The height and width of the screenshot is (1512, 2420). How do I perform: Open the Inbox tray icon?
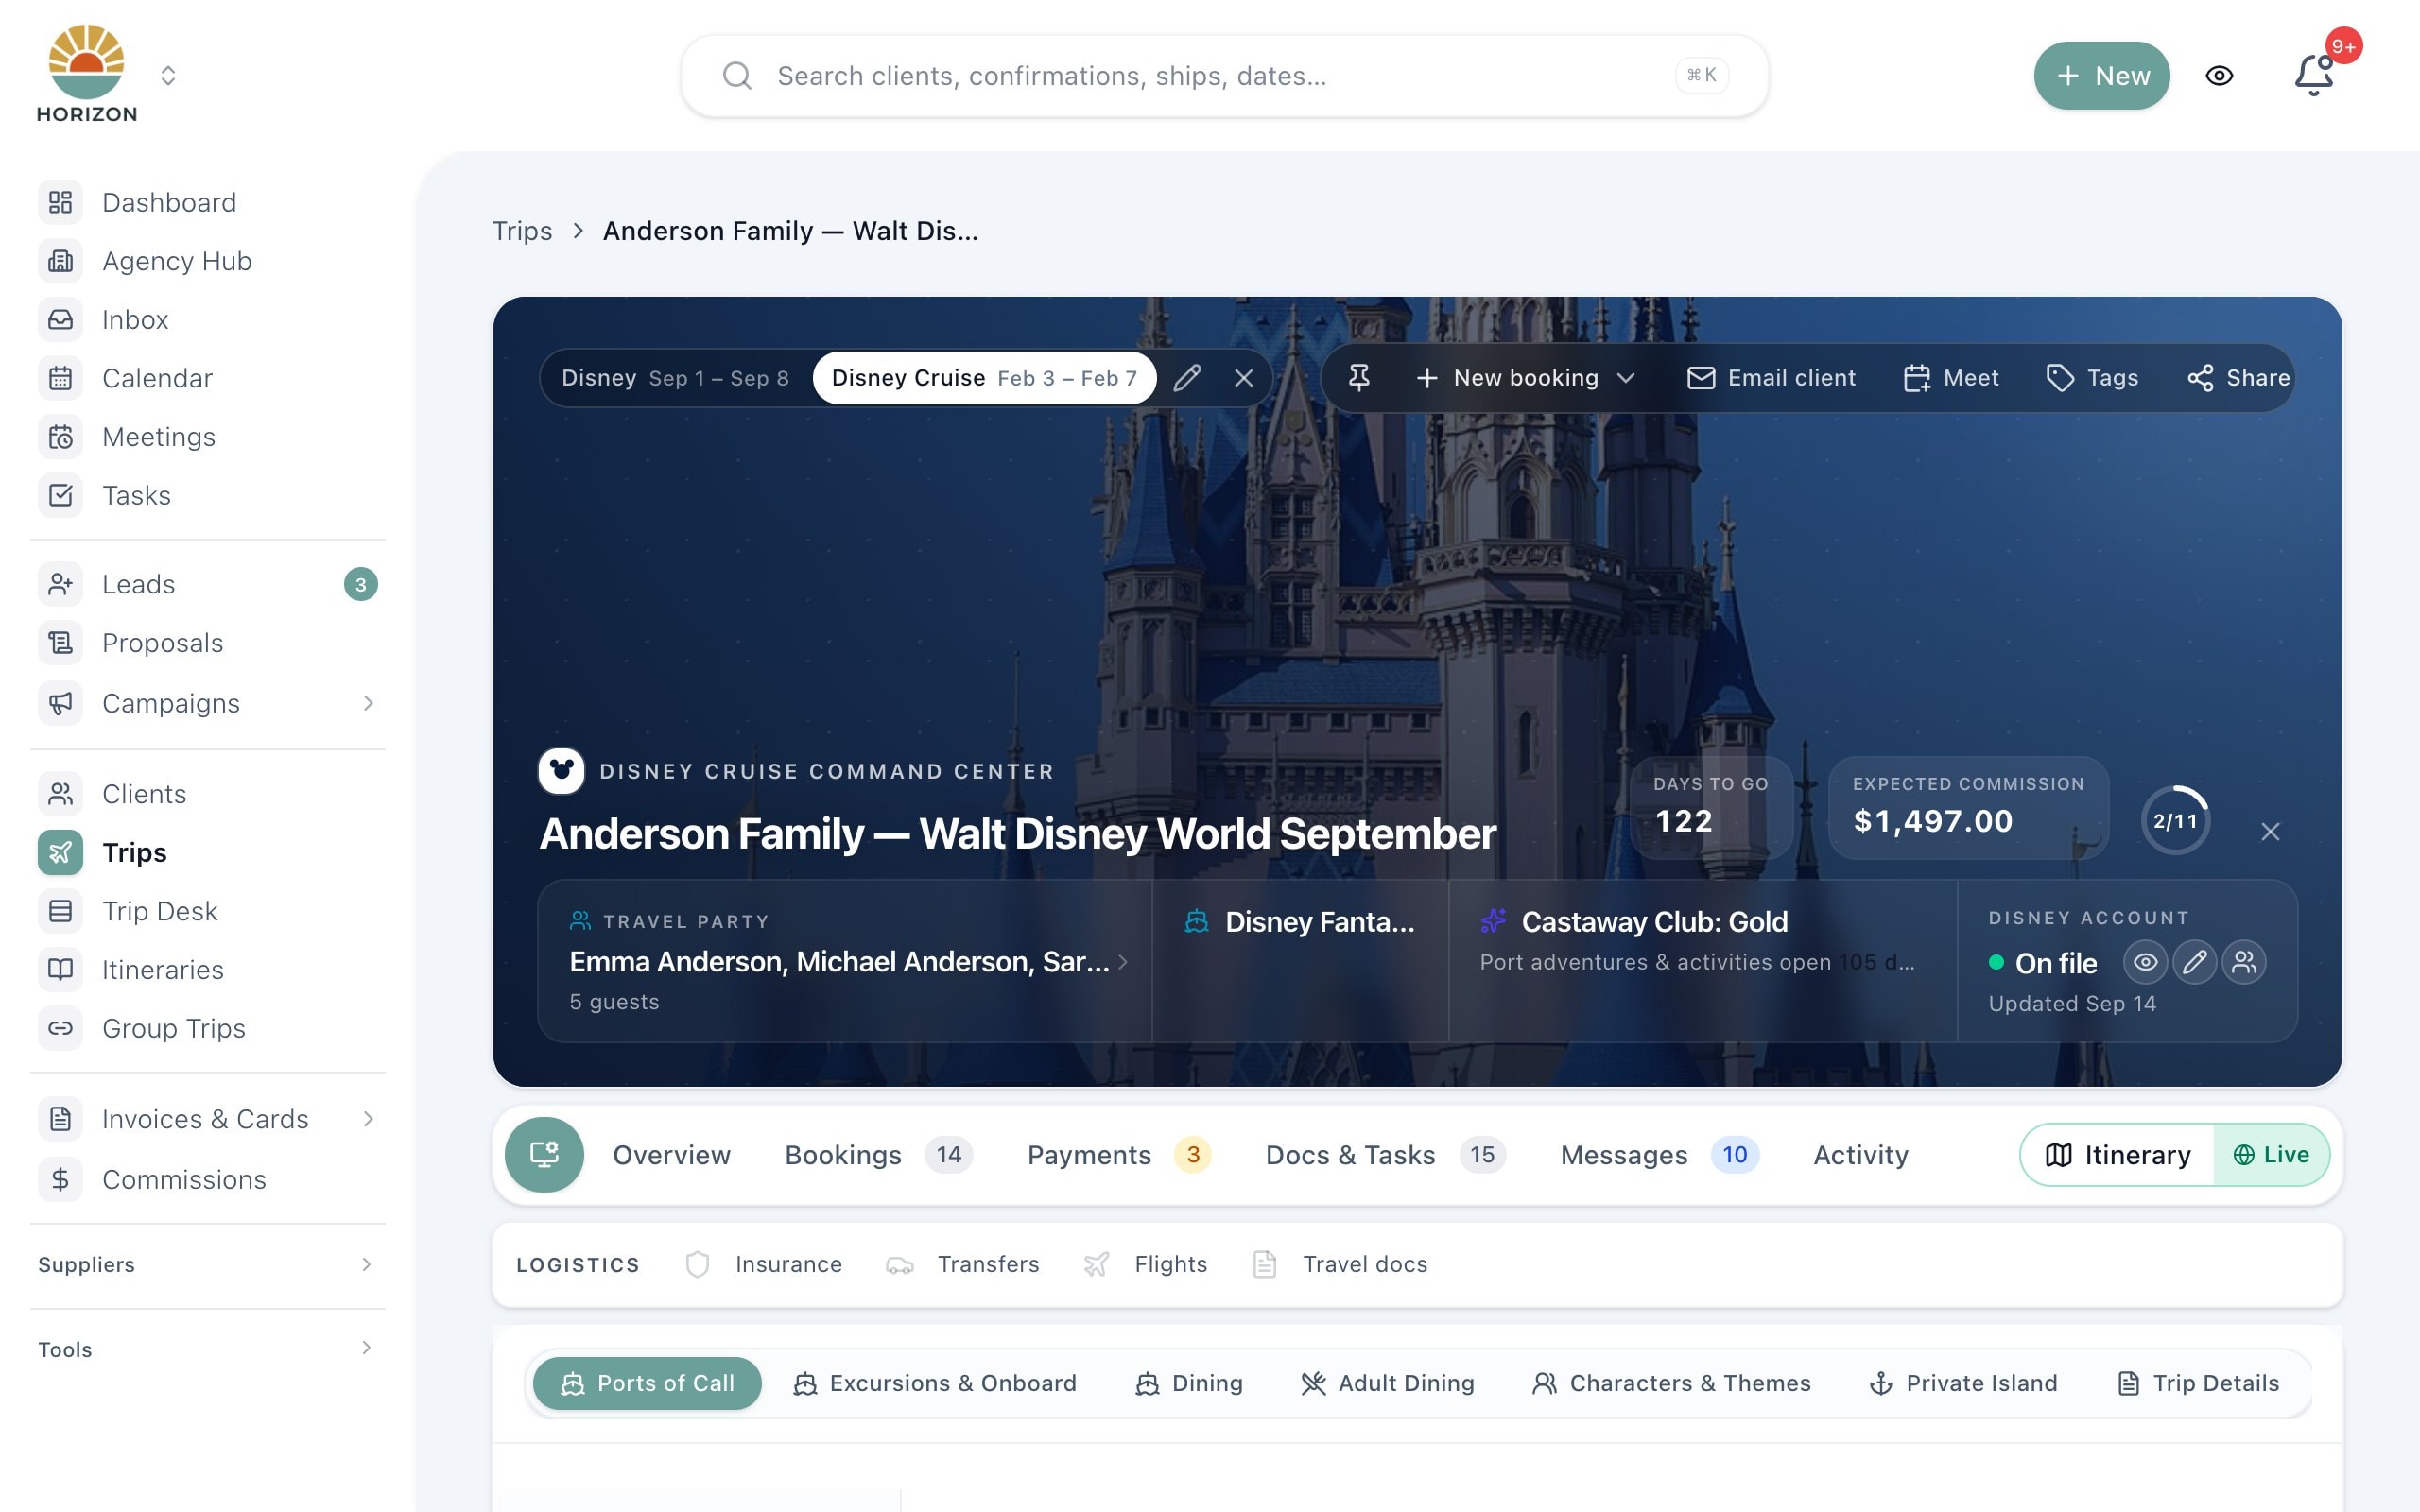click(x=61, y=320)
